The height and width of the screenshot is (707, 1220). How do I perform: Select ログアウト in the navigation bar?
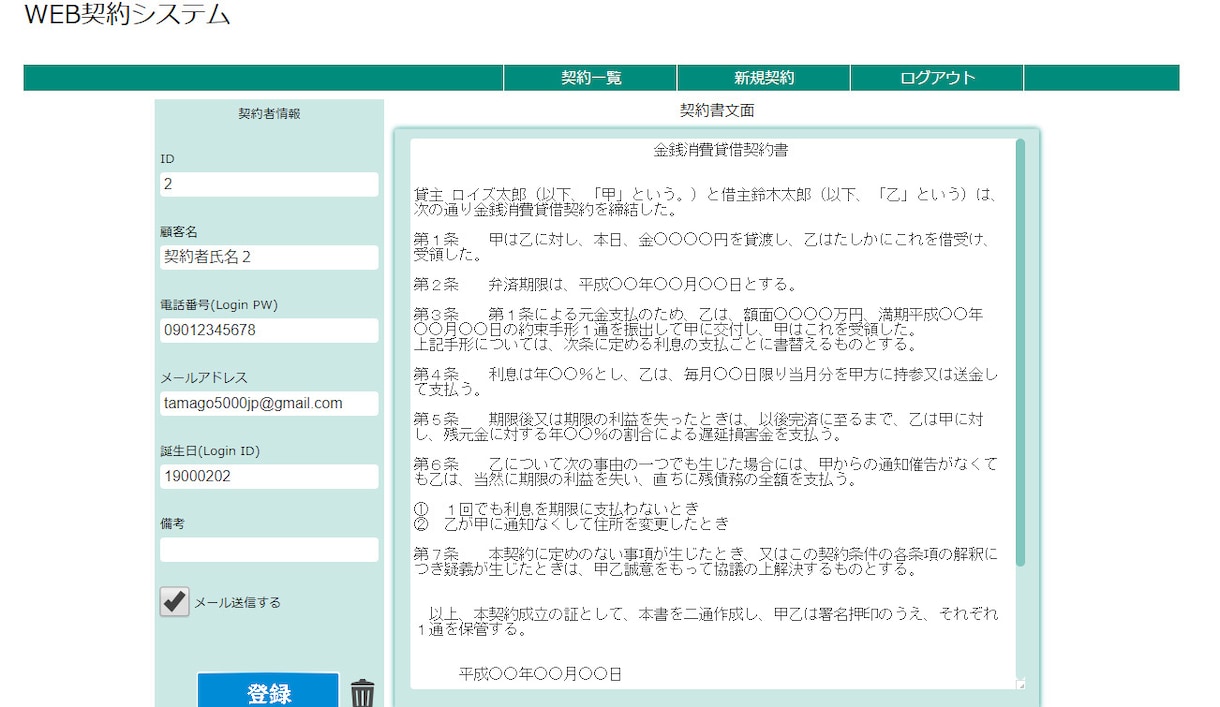(x=937, y=78)
